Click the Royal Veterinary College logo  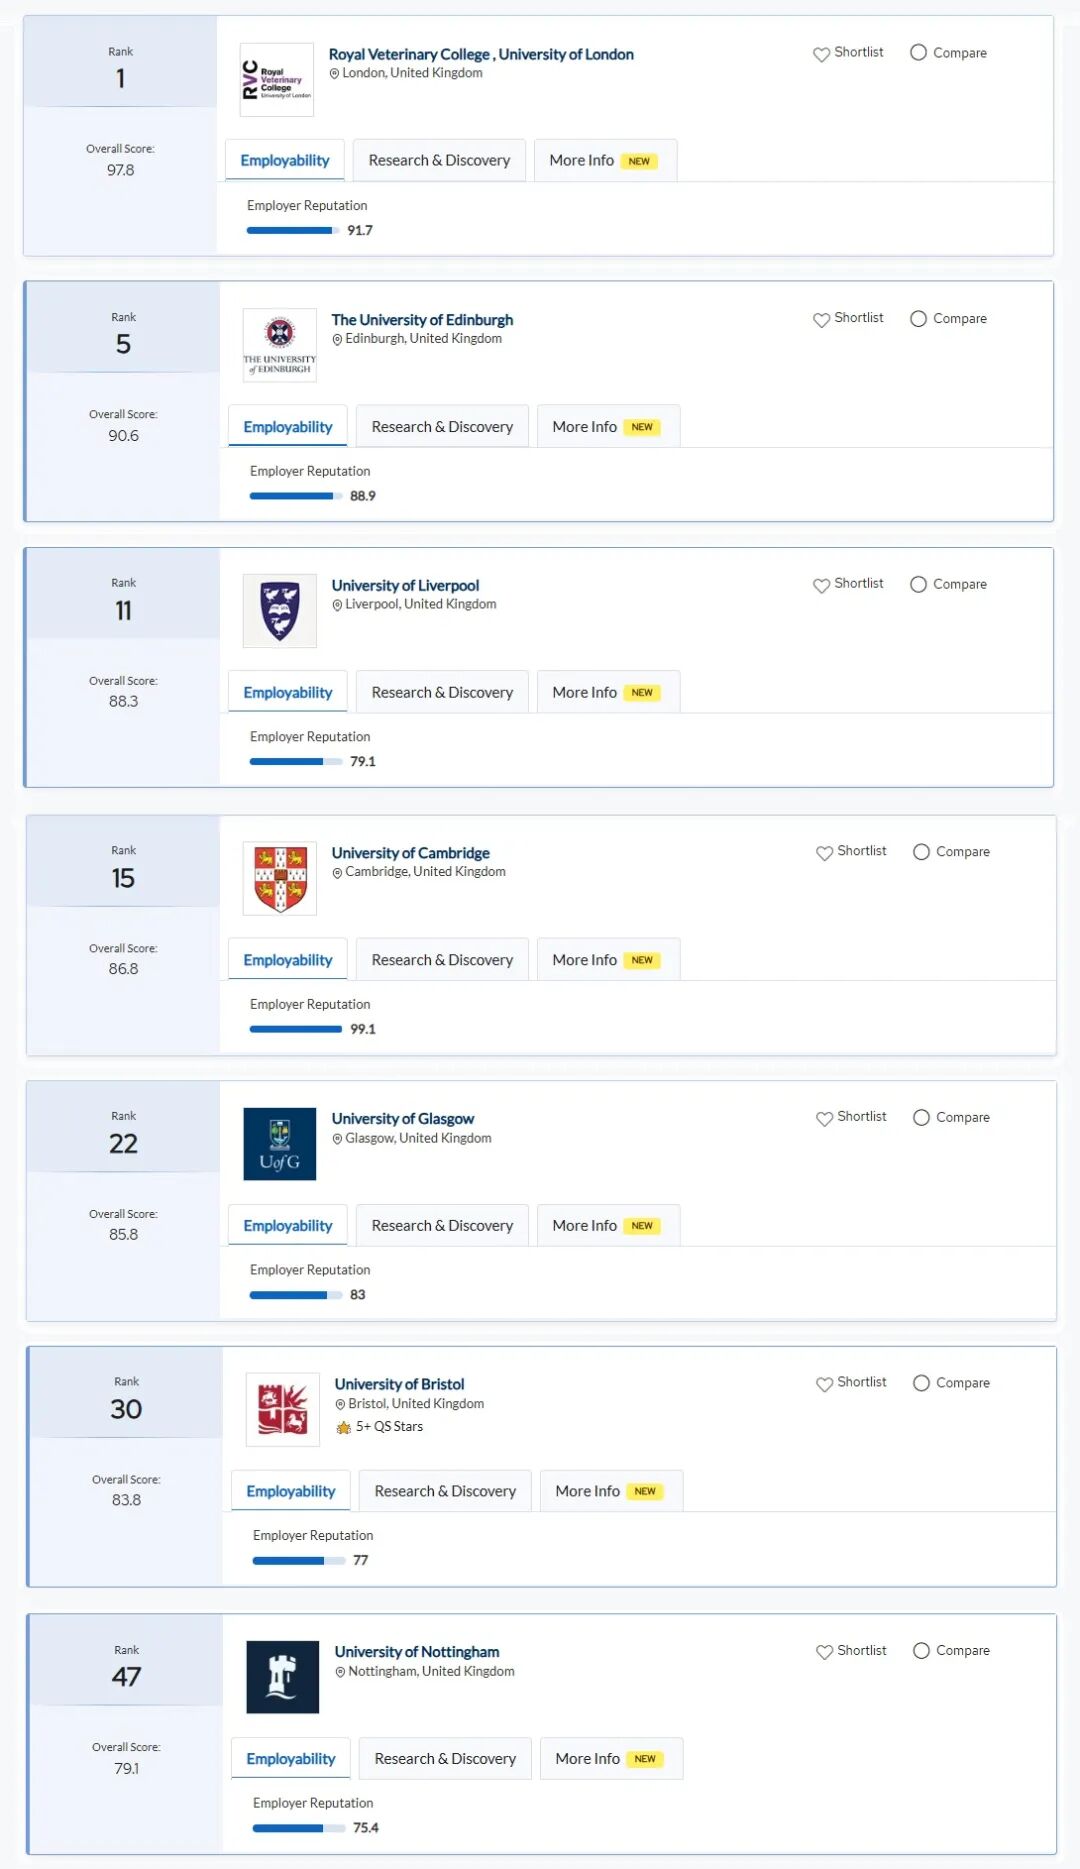276,80
